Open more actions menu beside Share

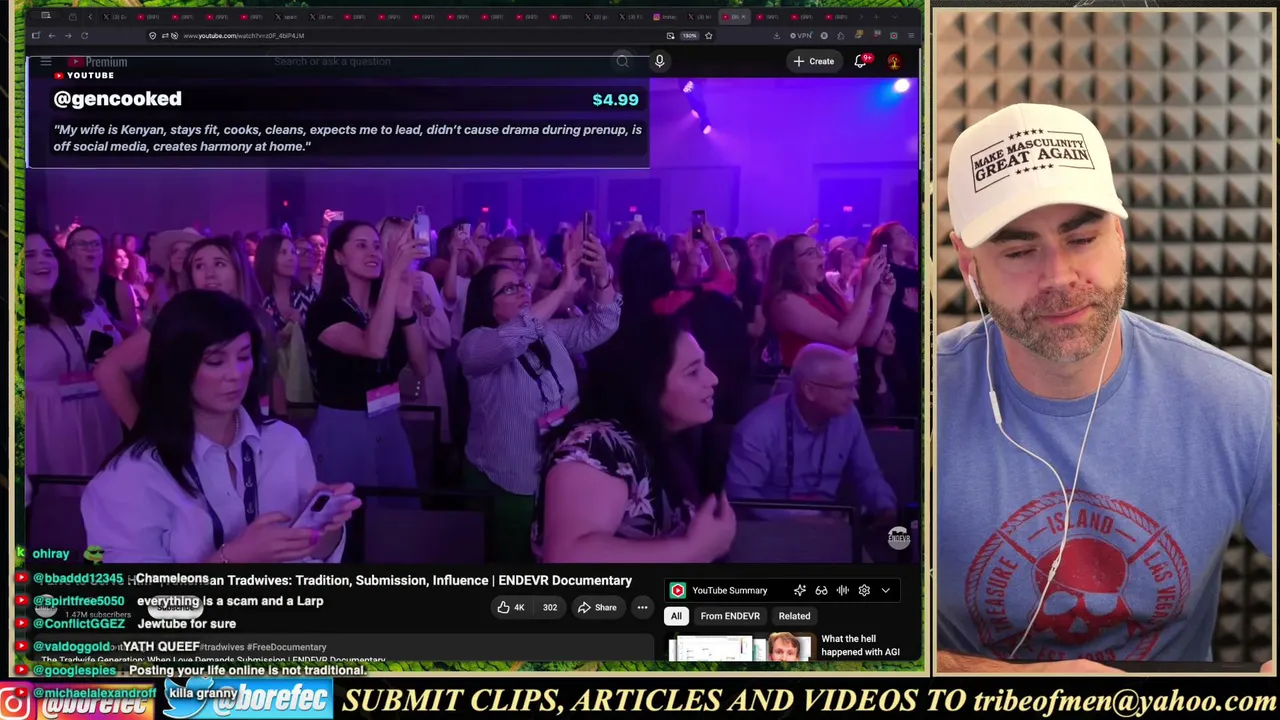pyautogui.click(x=642, y=607)
